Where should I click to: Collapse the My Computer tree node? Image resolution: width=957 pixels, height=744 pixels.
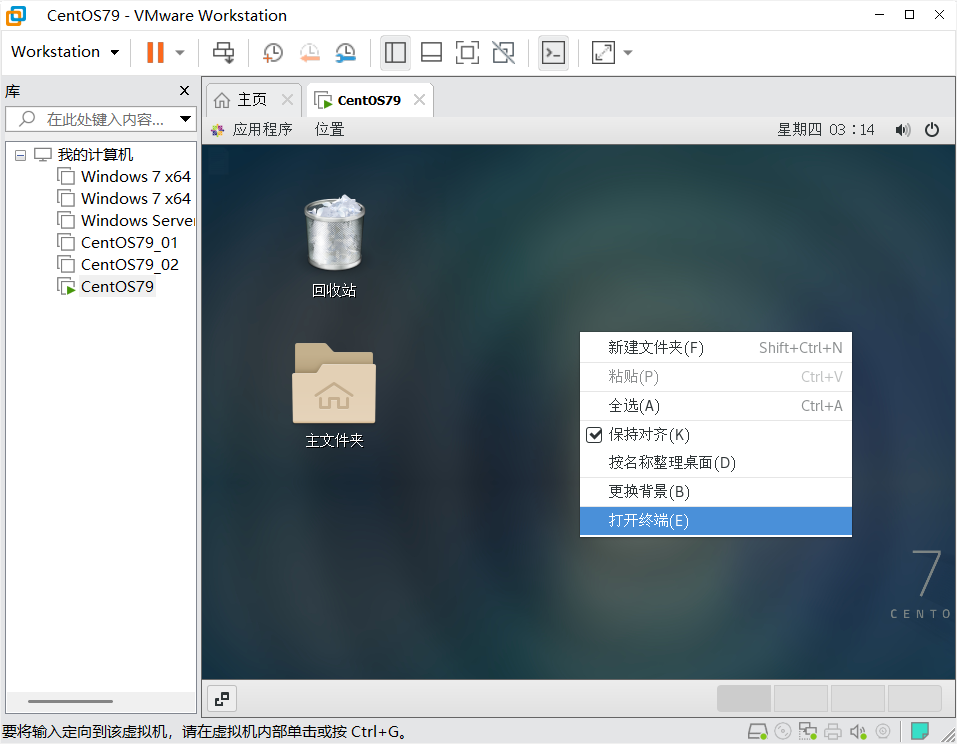(20, 155)
